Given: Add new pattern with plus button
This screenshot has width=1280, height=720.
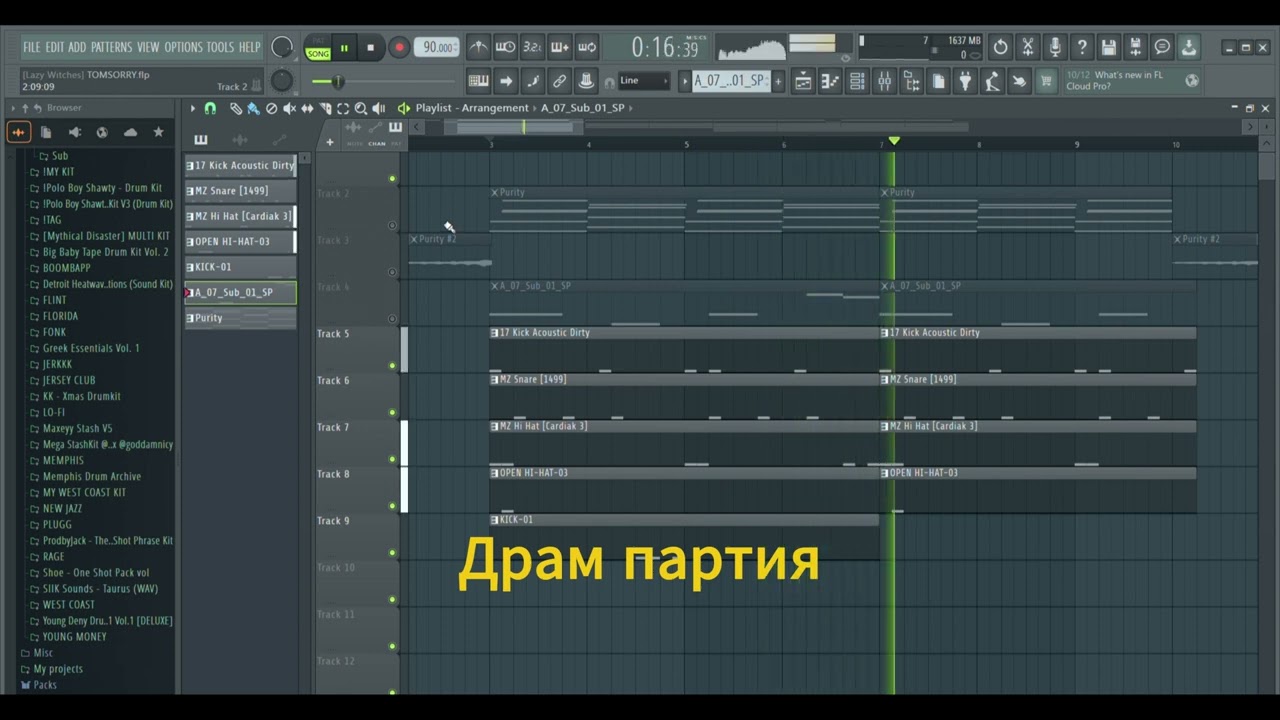Looking at the screenshot, I should (777, 81).
